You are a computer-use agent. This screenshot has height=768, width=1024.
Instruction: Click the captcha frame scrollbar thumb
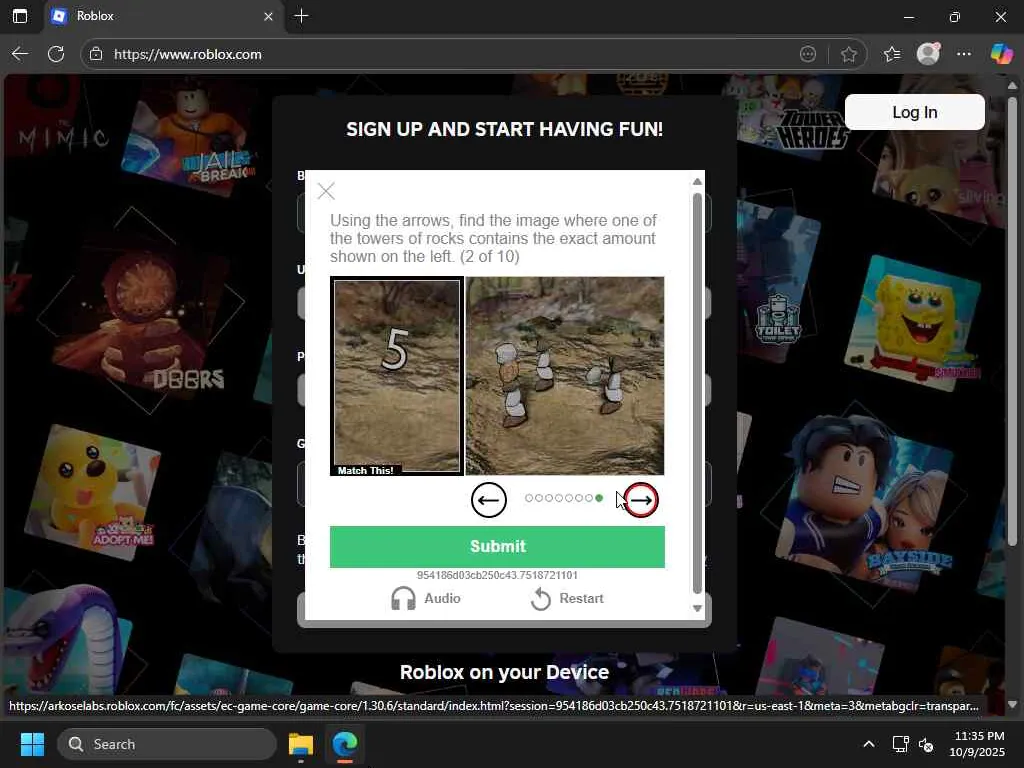tap(697, 393)
